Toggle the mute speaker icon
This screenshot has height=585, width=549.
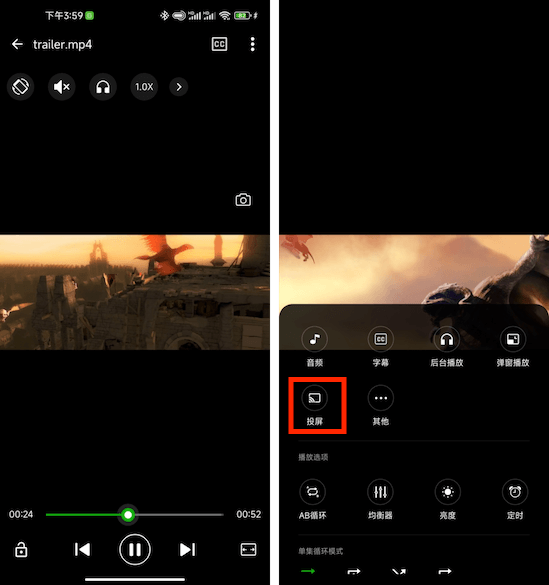tap(62, 87)
